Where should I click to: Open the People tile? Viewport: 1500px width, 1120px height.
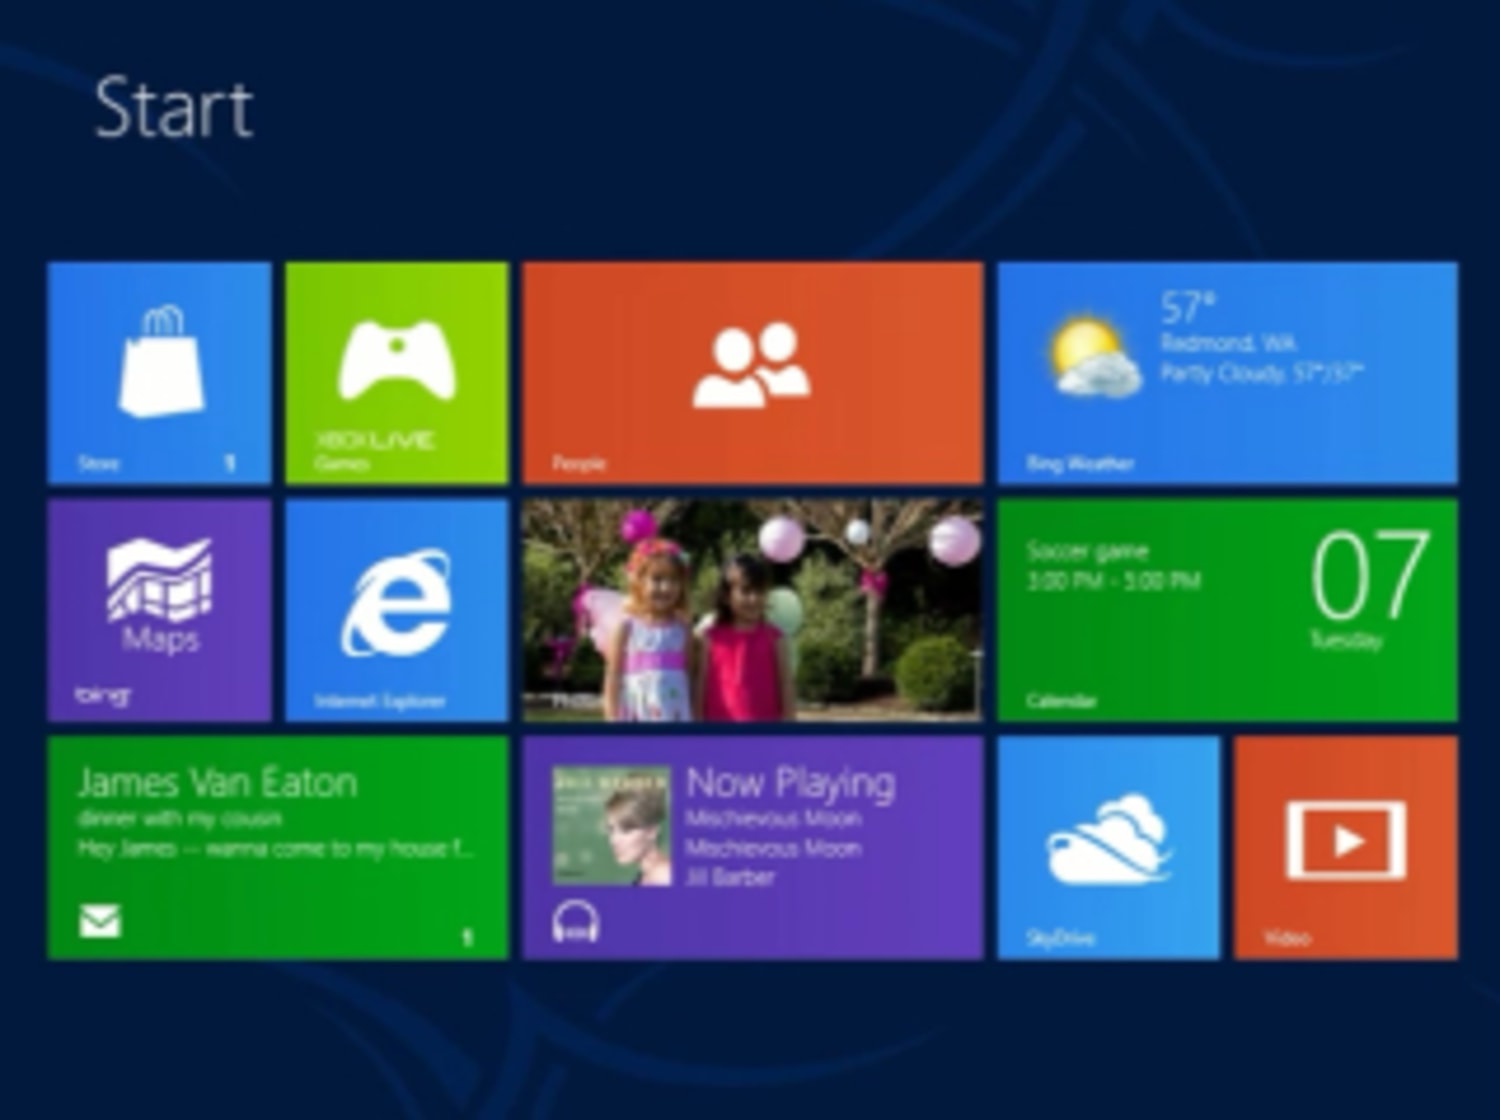click(x=752, y=372)
